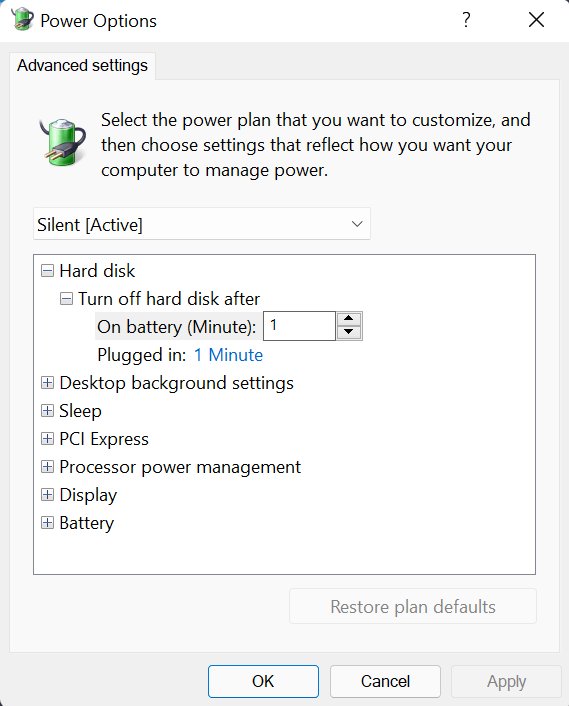Collapse the Hard disk tree node
The image size is (569, 706).
[x=47, y=271]
